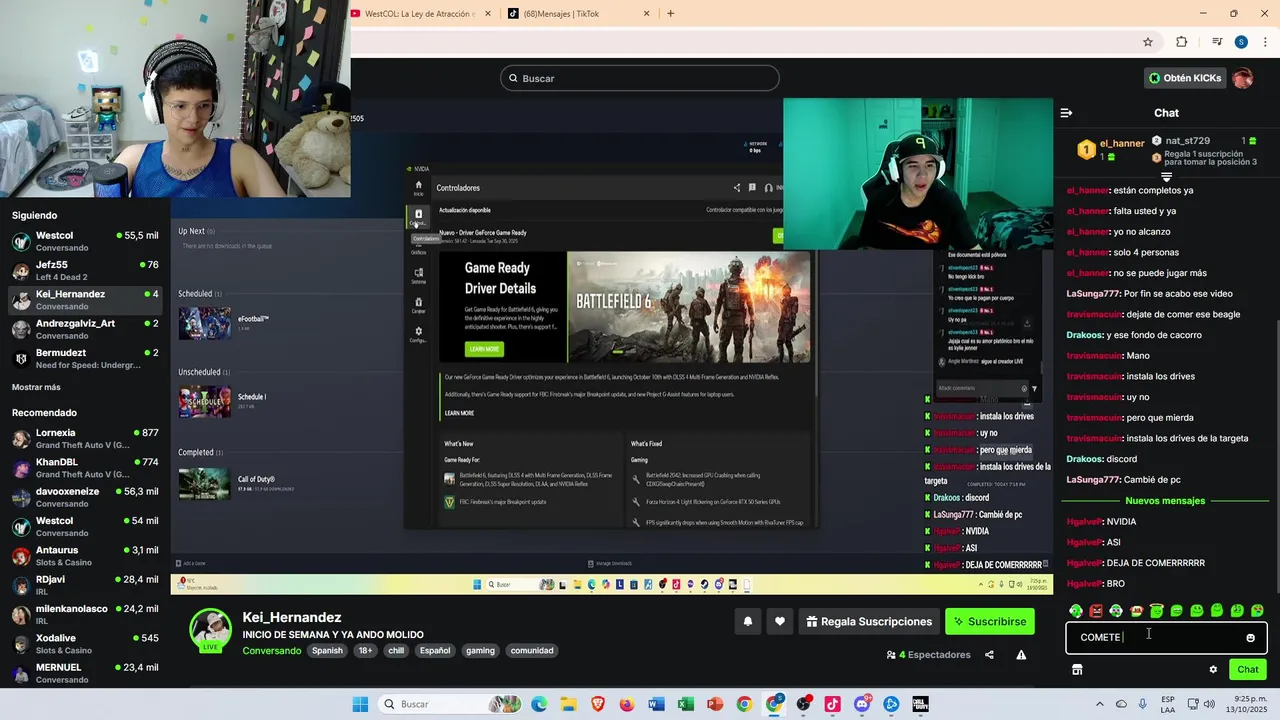Expand followed list with Mostrar más
Viewport: 1280px width, 720px height.
(36, 387)
